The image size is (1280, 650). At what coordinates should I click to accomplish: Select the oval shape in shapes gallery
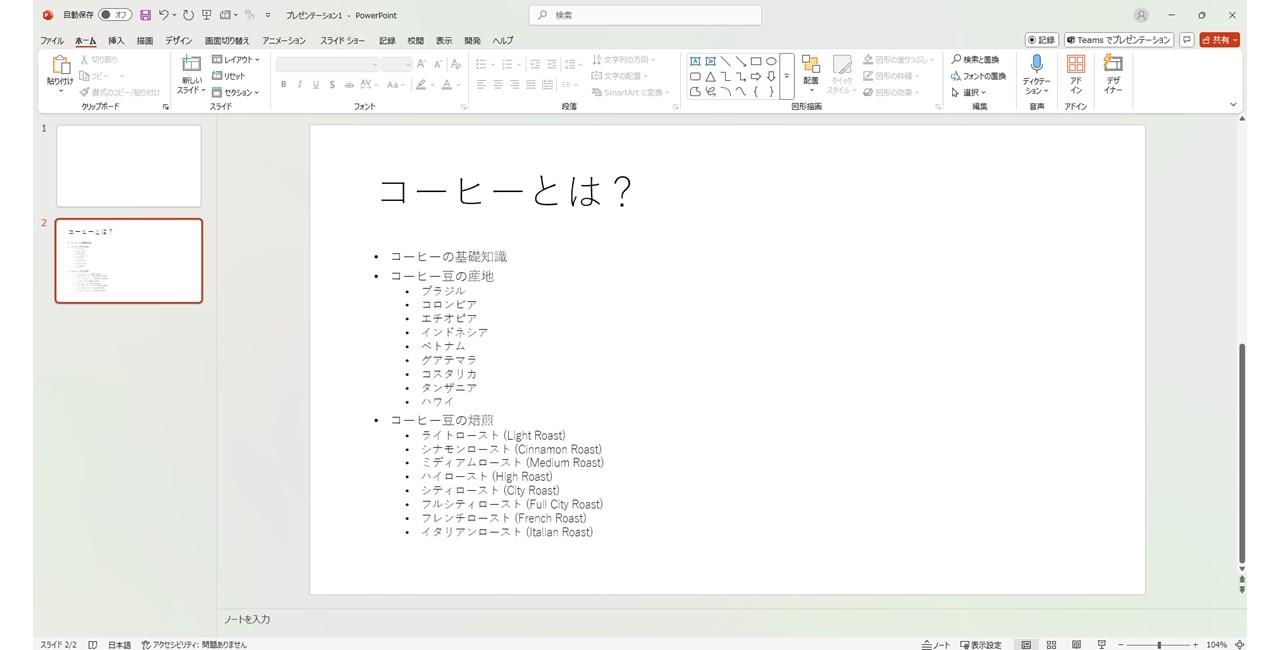(x=771, y=61)
